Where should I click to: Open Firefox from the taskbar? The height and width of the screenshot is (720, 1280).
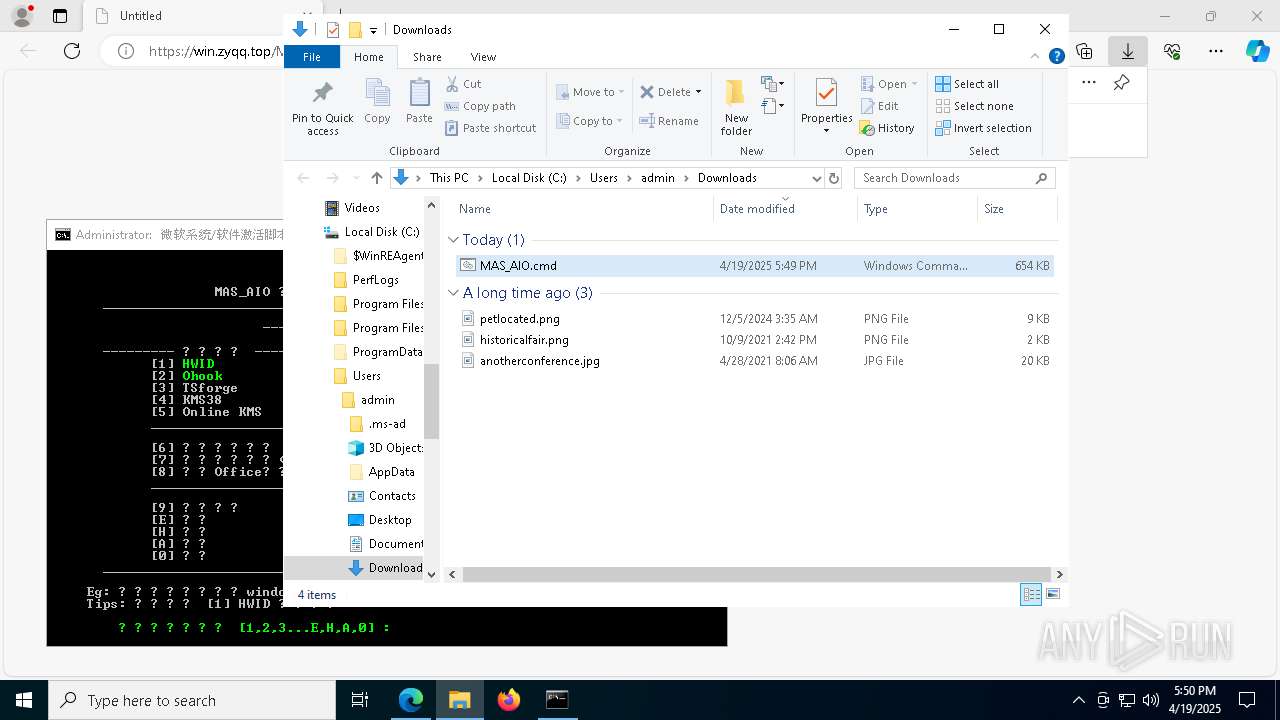coord(509,700)
